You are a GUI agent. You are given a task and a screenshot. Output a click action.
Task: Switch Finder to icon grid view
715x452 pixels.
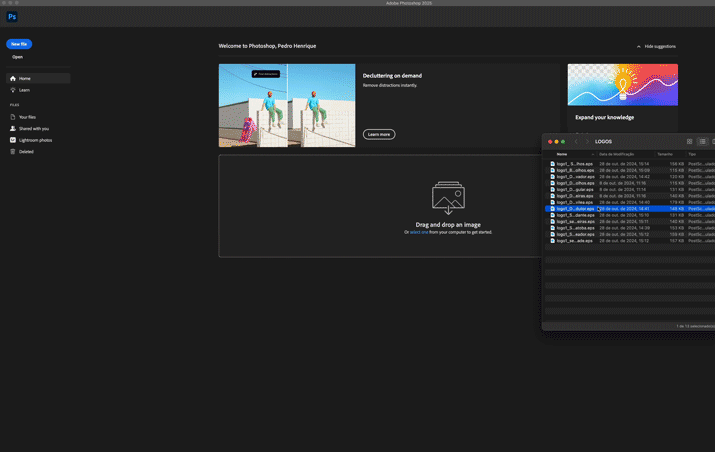[689, 142]
